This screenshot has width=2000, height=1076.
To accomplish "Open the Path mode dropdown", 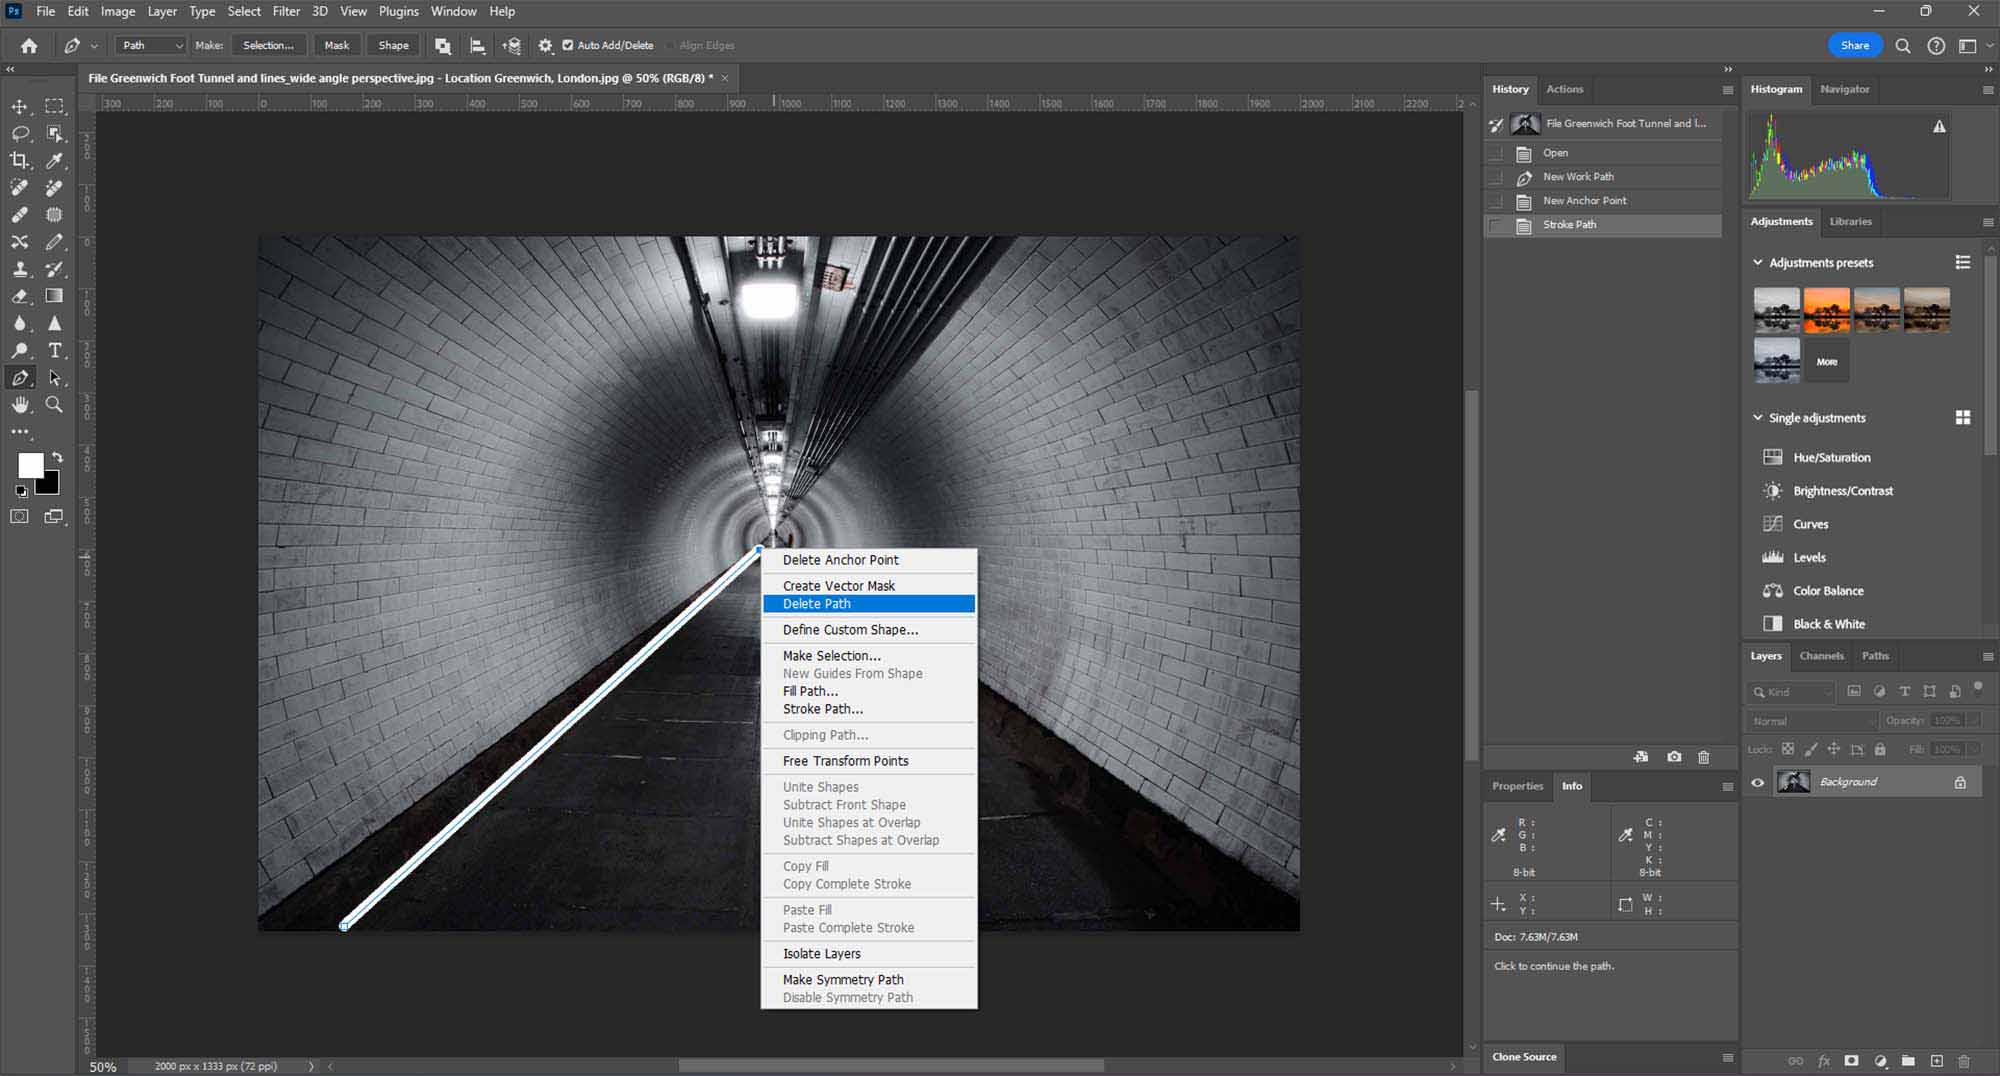I will [x=151, y=45].
